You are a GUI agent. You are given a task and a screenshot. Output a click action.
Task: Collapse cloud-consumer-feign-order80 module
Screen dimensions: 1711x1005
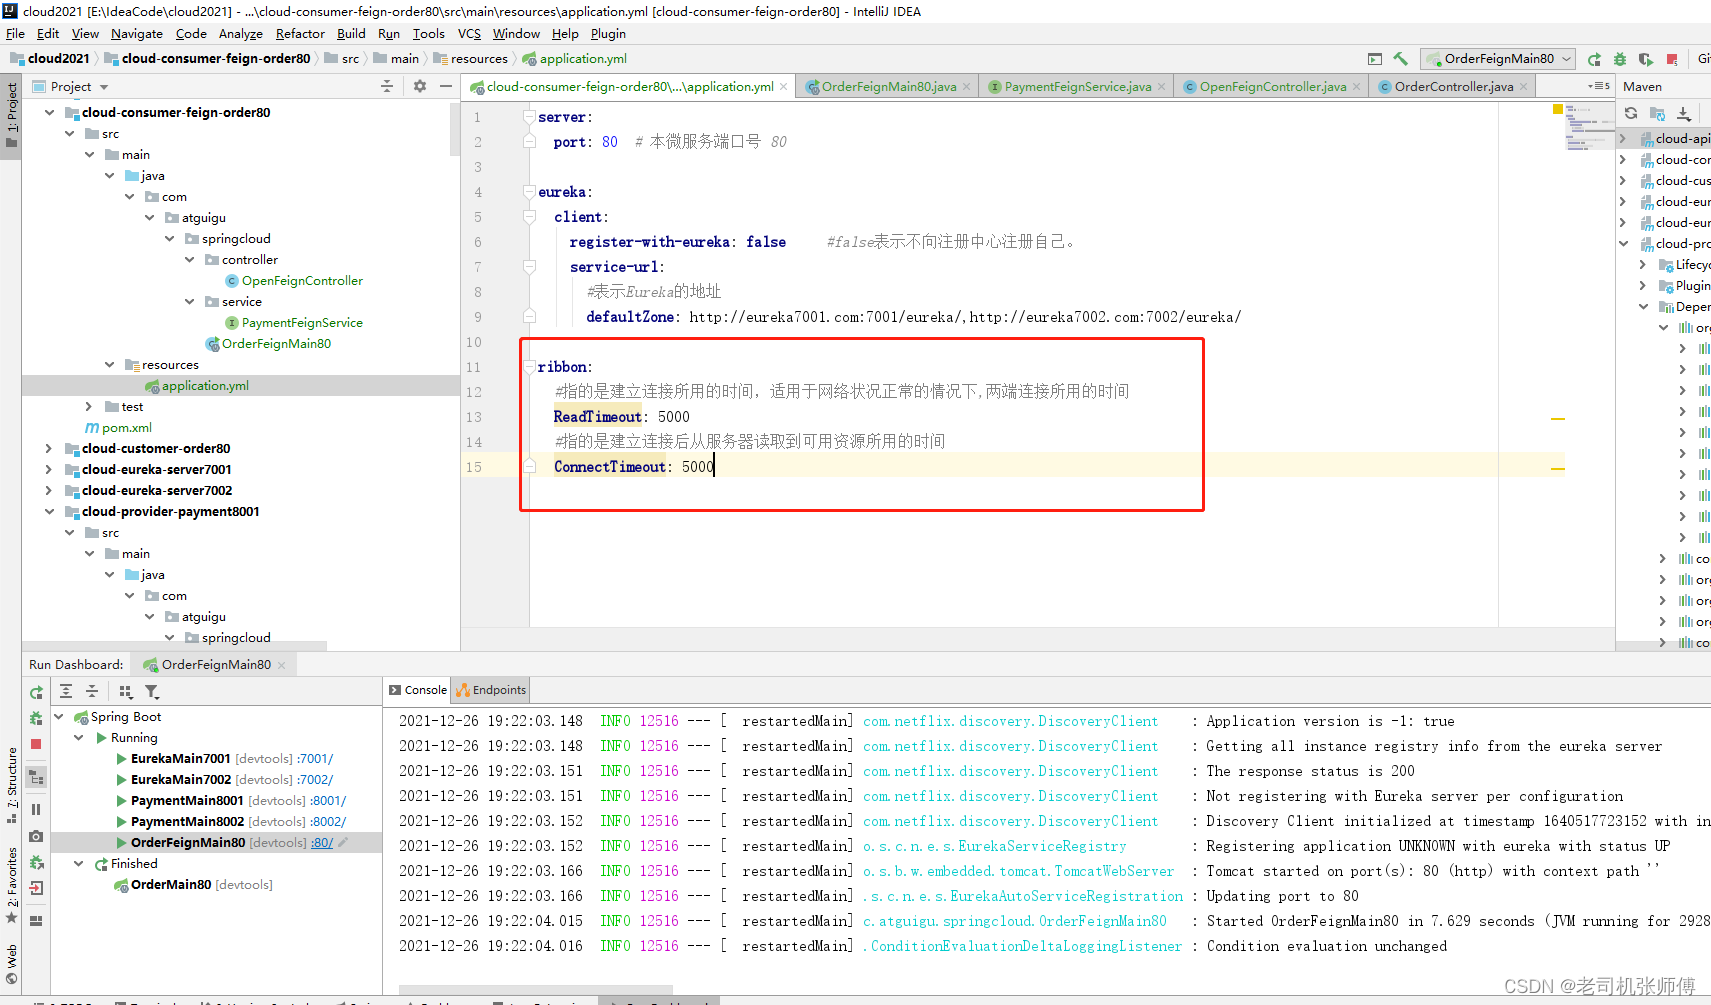49,112
